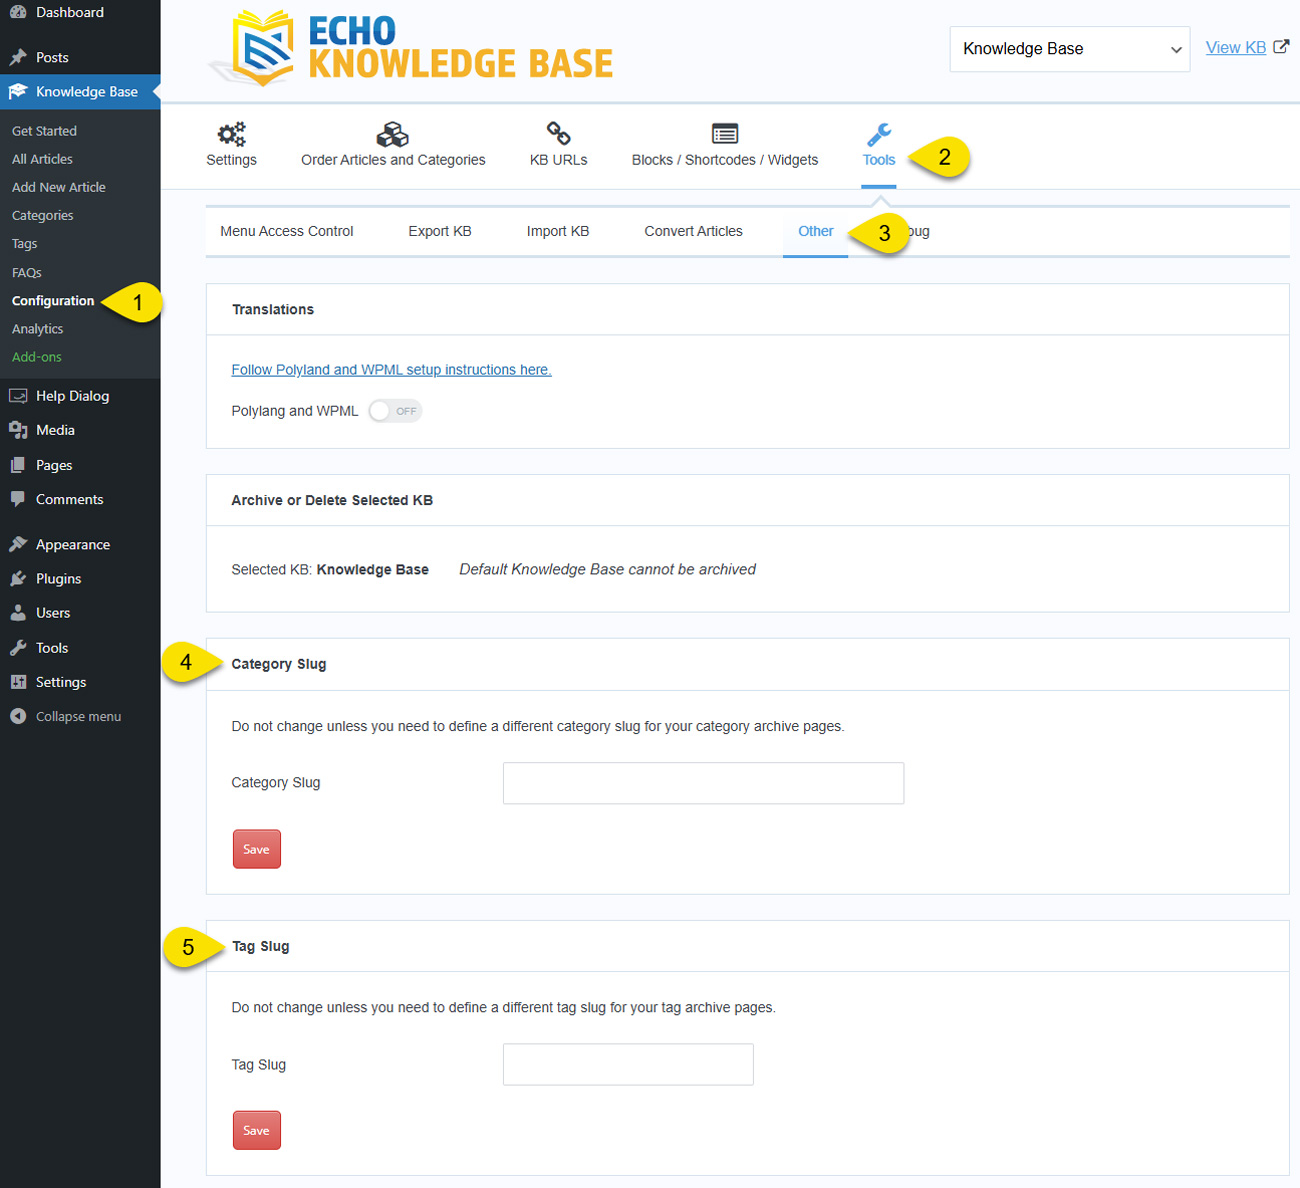Switch to the Export KB tab
The image size is (1300, 1188).
click(440, 231)
